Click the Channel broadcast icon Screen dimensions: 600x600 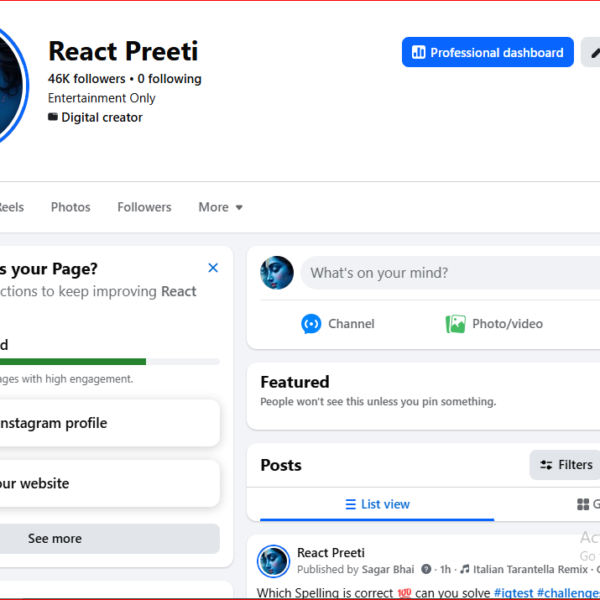click(311, 324)
